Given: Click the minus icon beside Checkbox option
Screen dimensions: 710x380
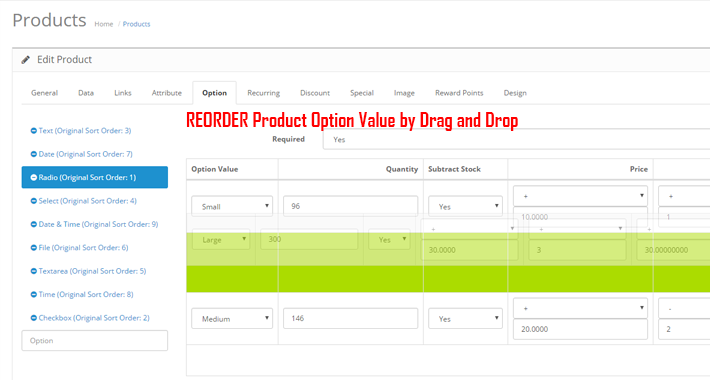Looking at the screenshot, I should 34,318.
